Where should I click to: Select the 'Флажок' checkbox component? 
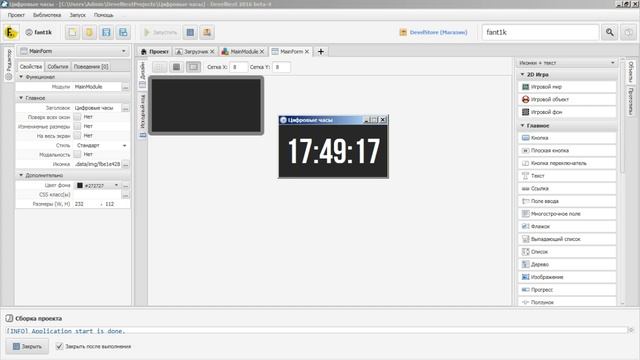(567, 227)
